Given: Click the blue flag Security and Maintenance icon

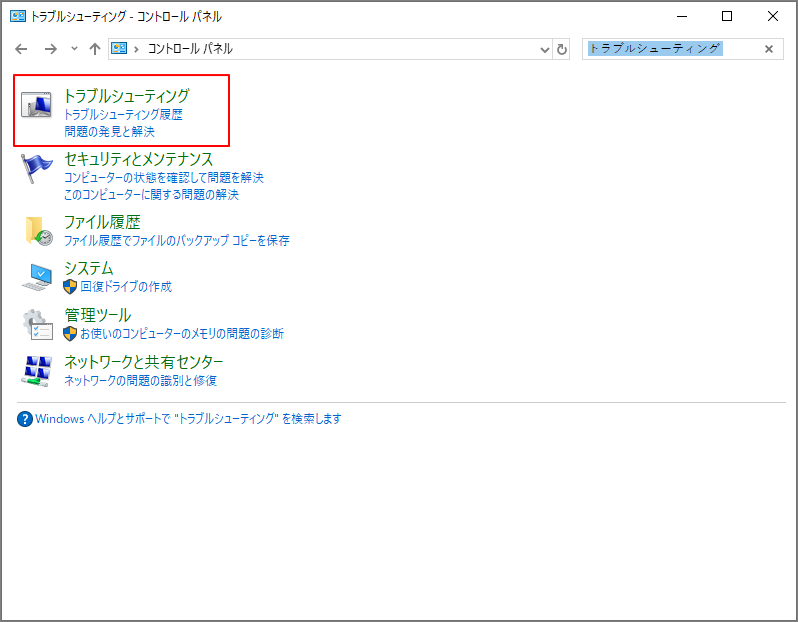Looking at the screenshot, I should 36,168.
